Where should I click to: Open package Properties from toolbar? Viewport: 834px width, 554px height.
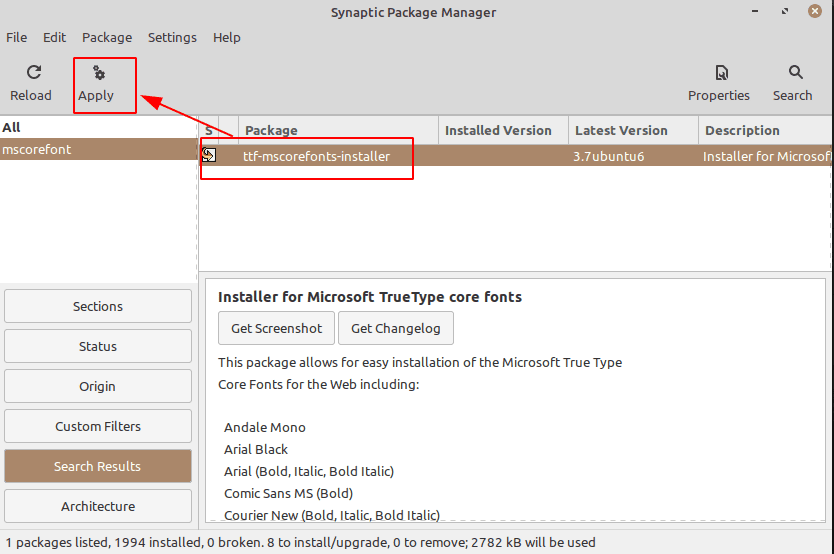(x=719, y=83)
